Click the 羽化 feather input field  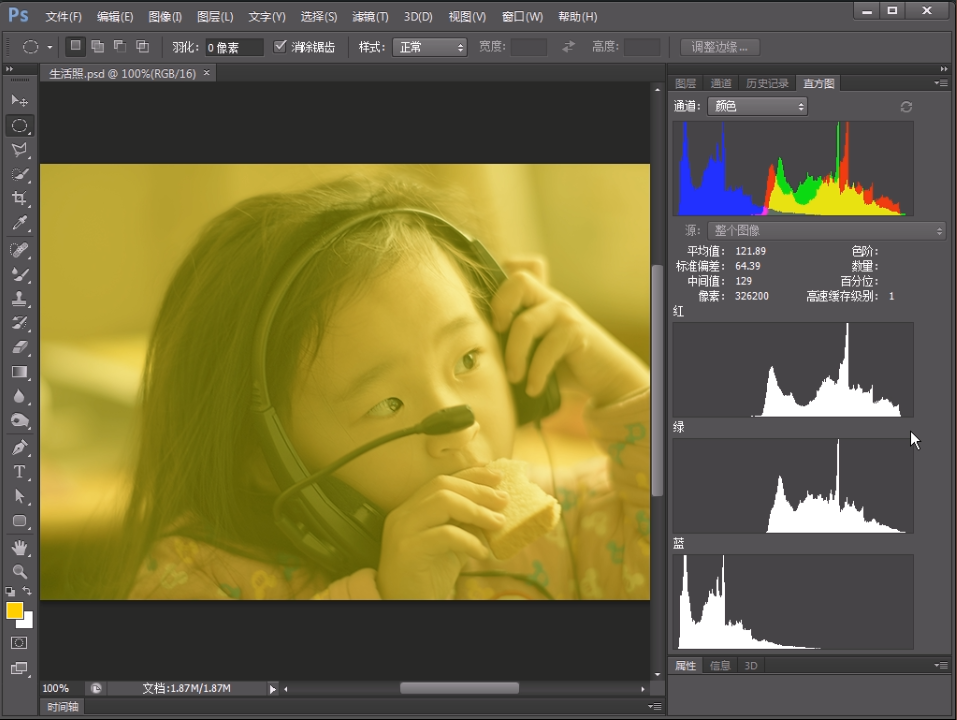click(234, 47)
